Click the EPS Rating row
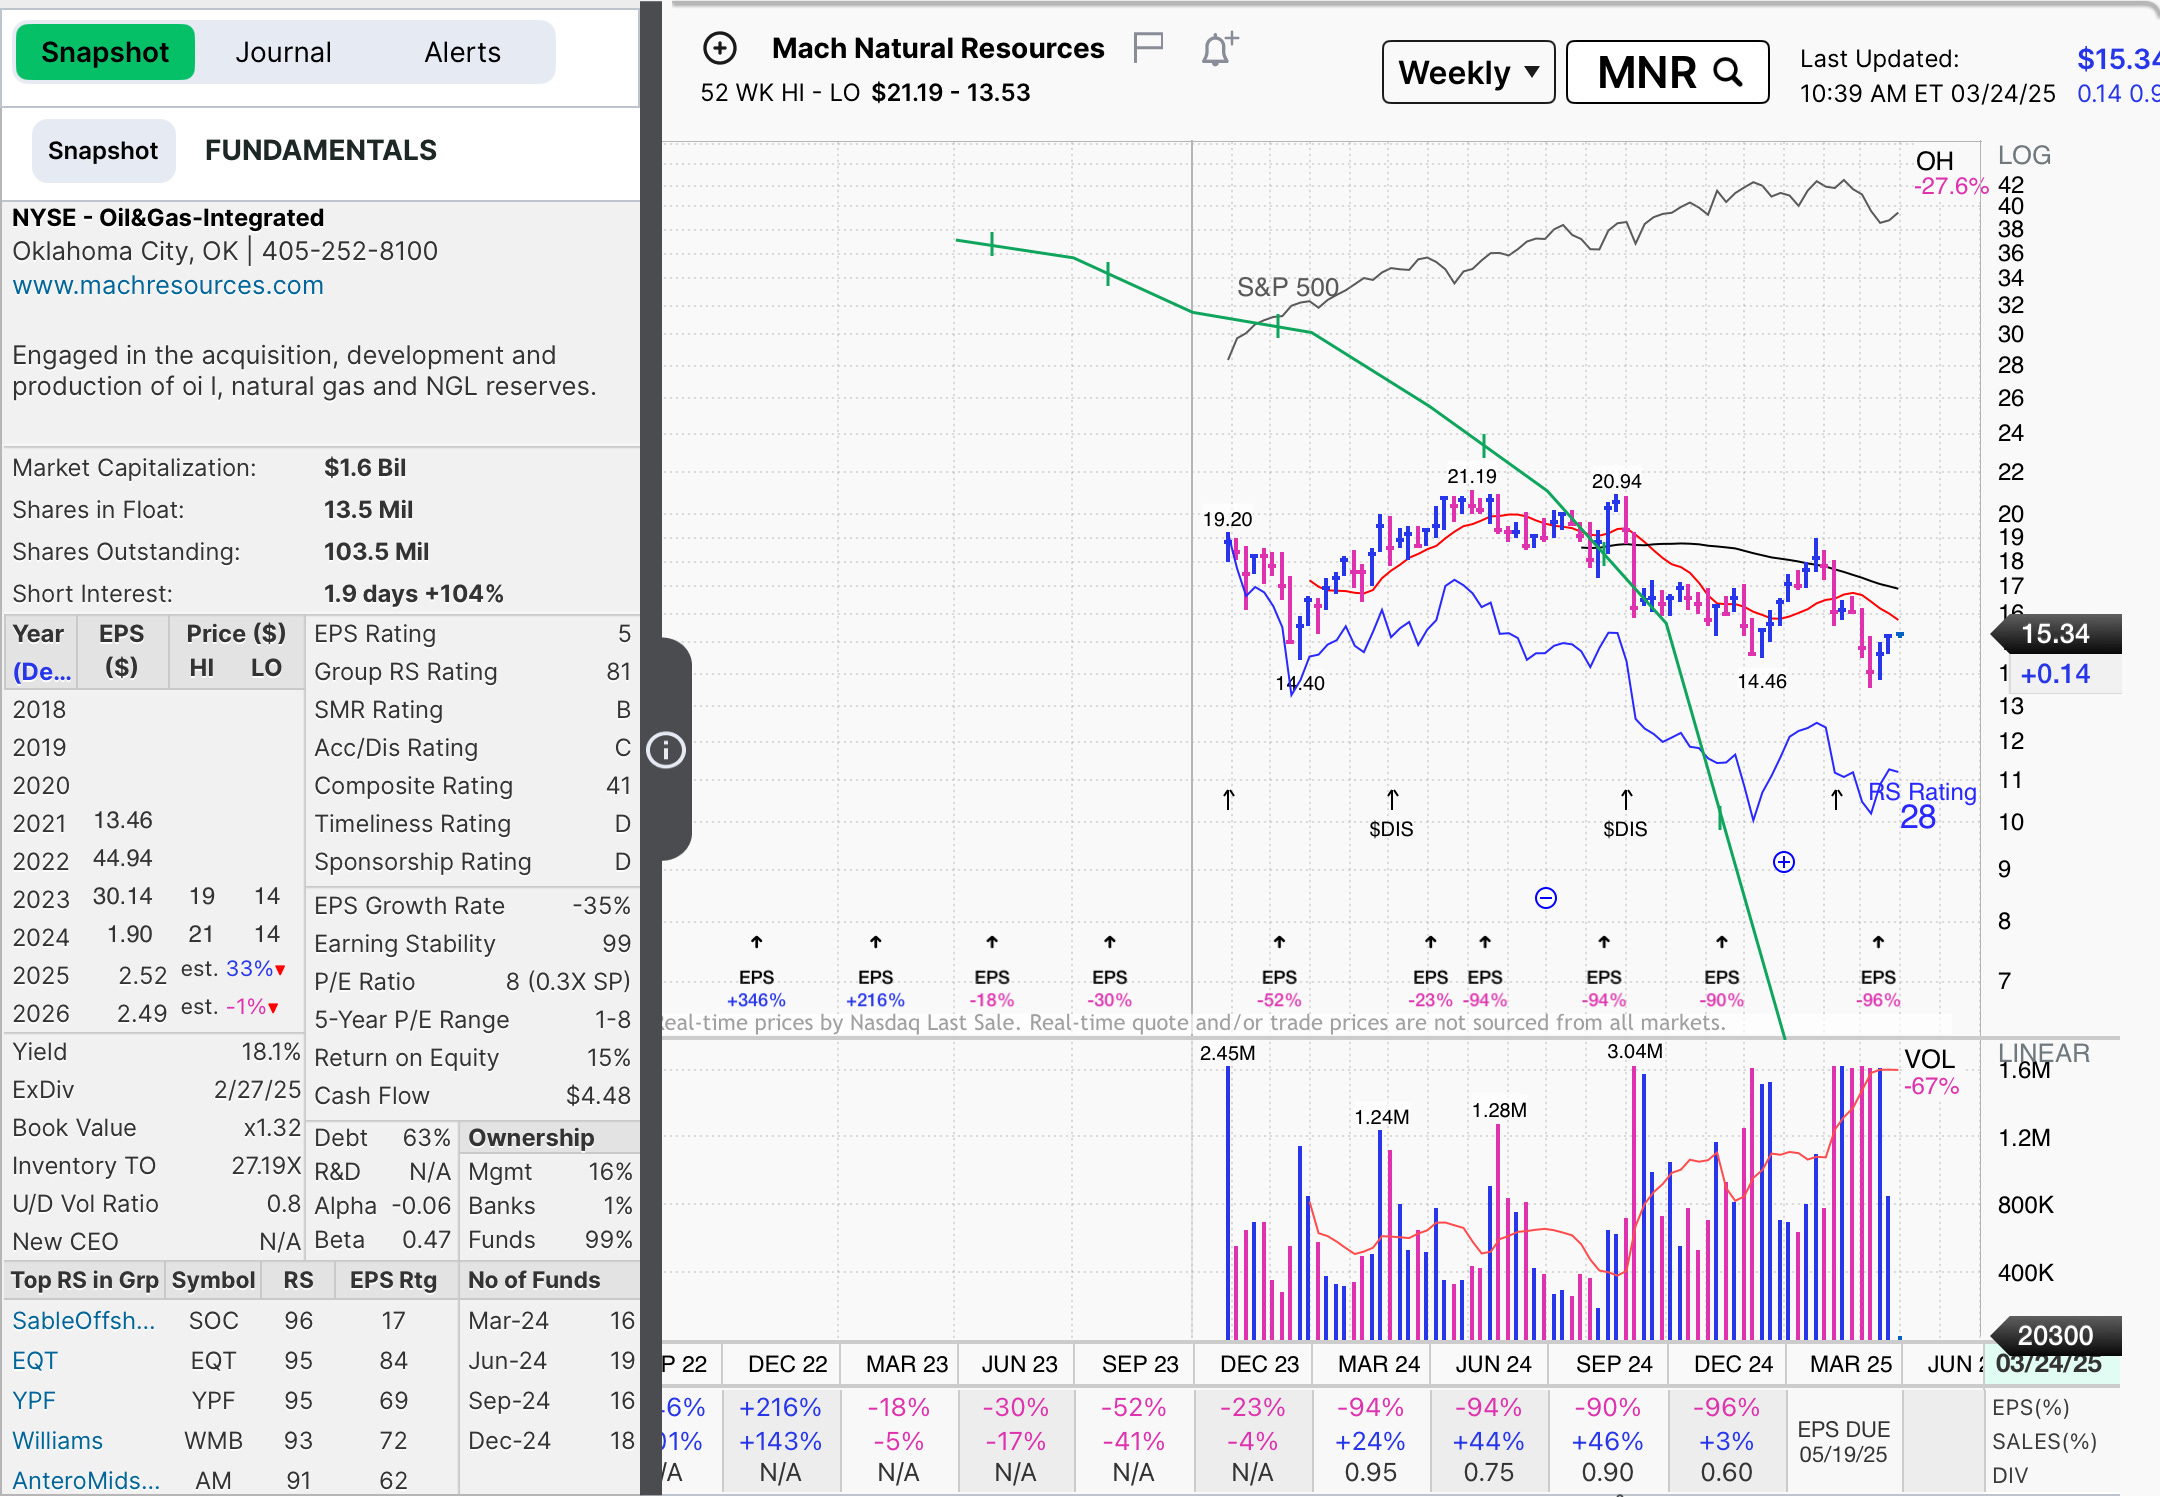This screenshot has height=1497, width=2160. [x=472, y=634]
